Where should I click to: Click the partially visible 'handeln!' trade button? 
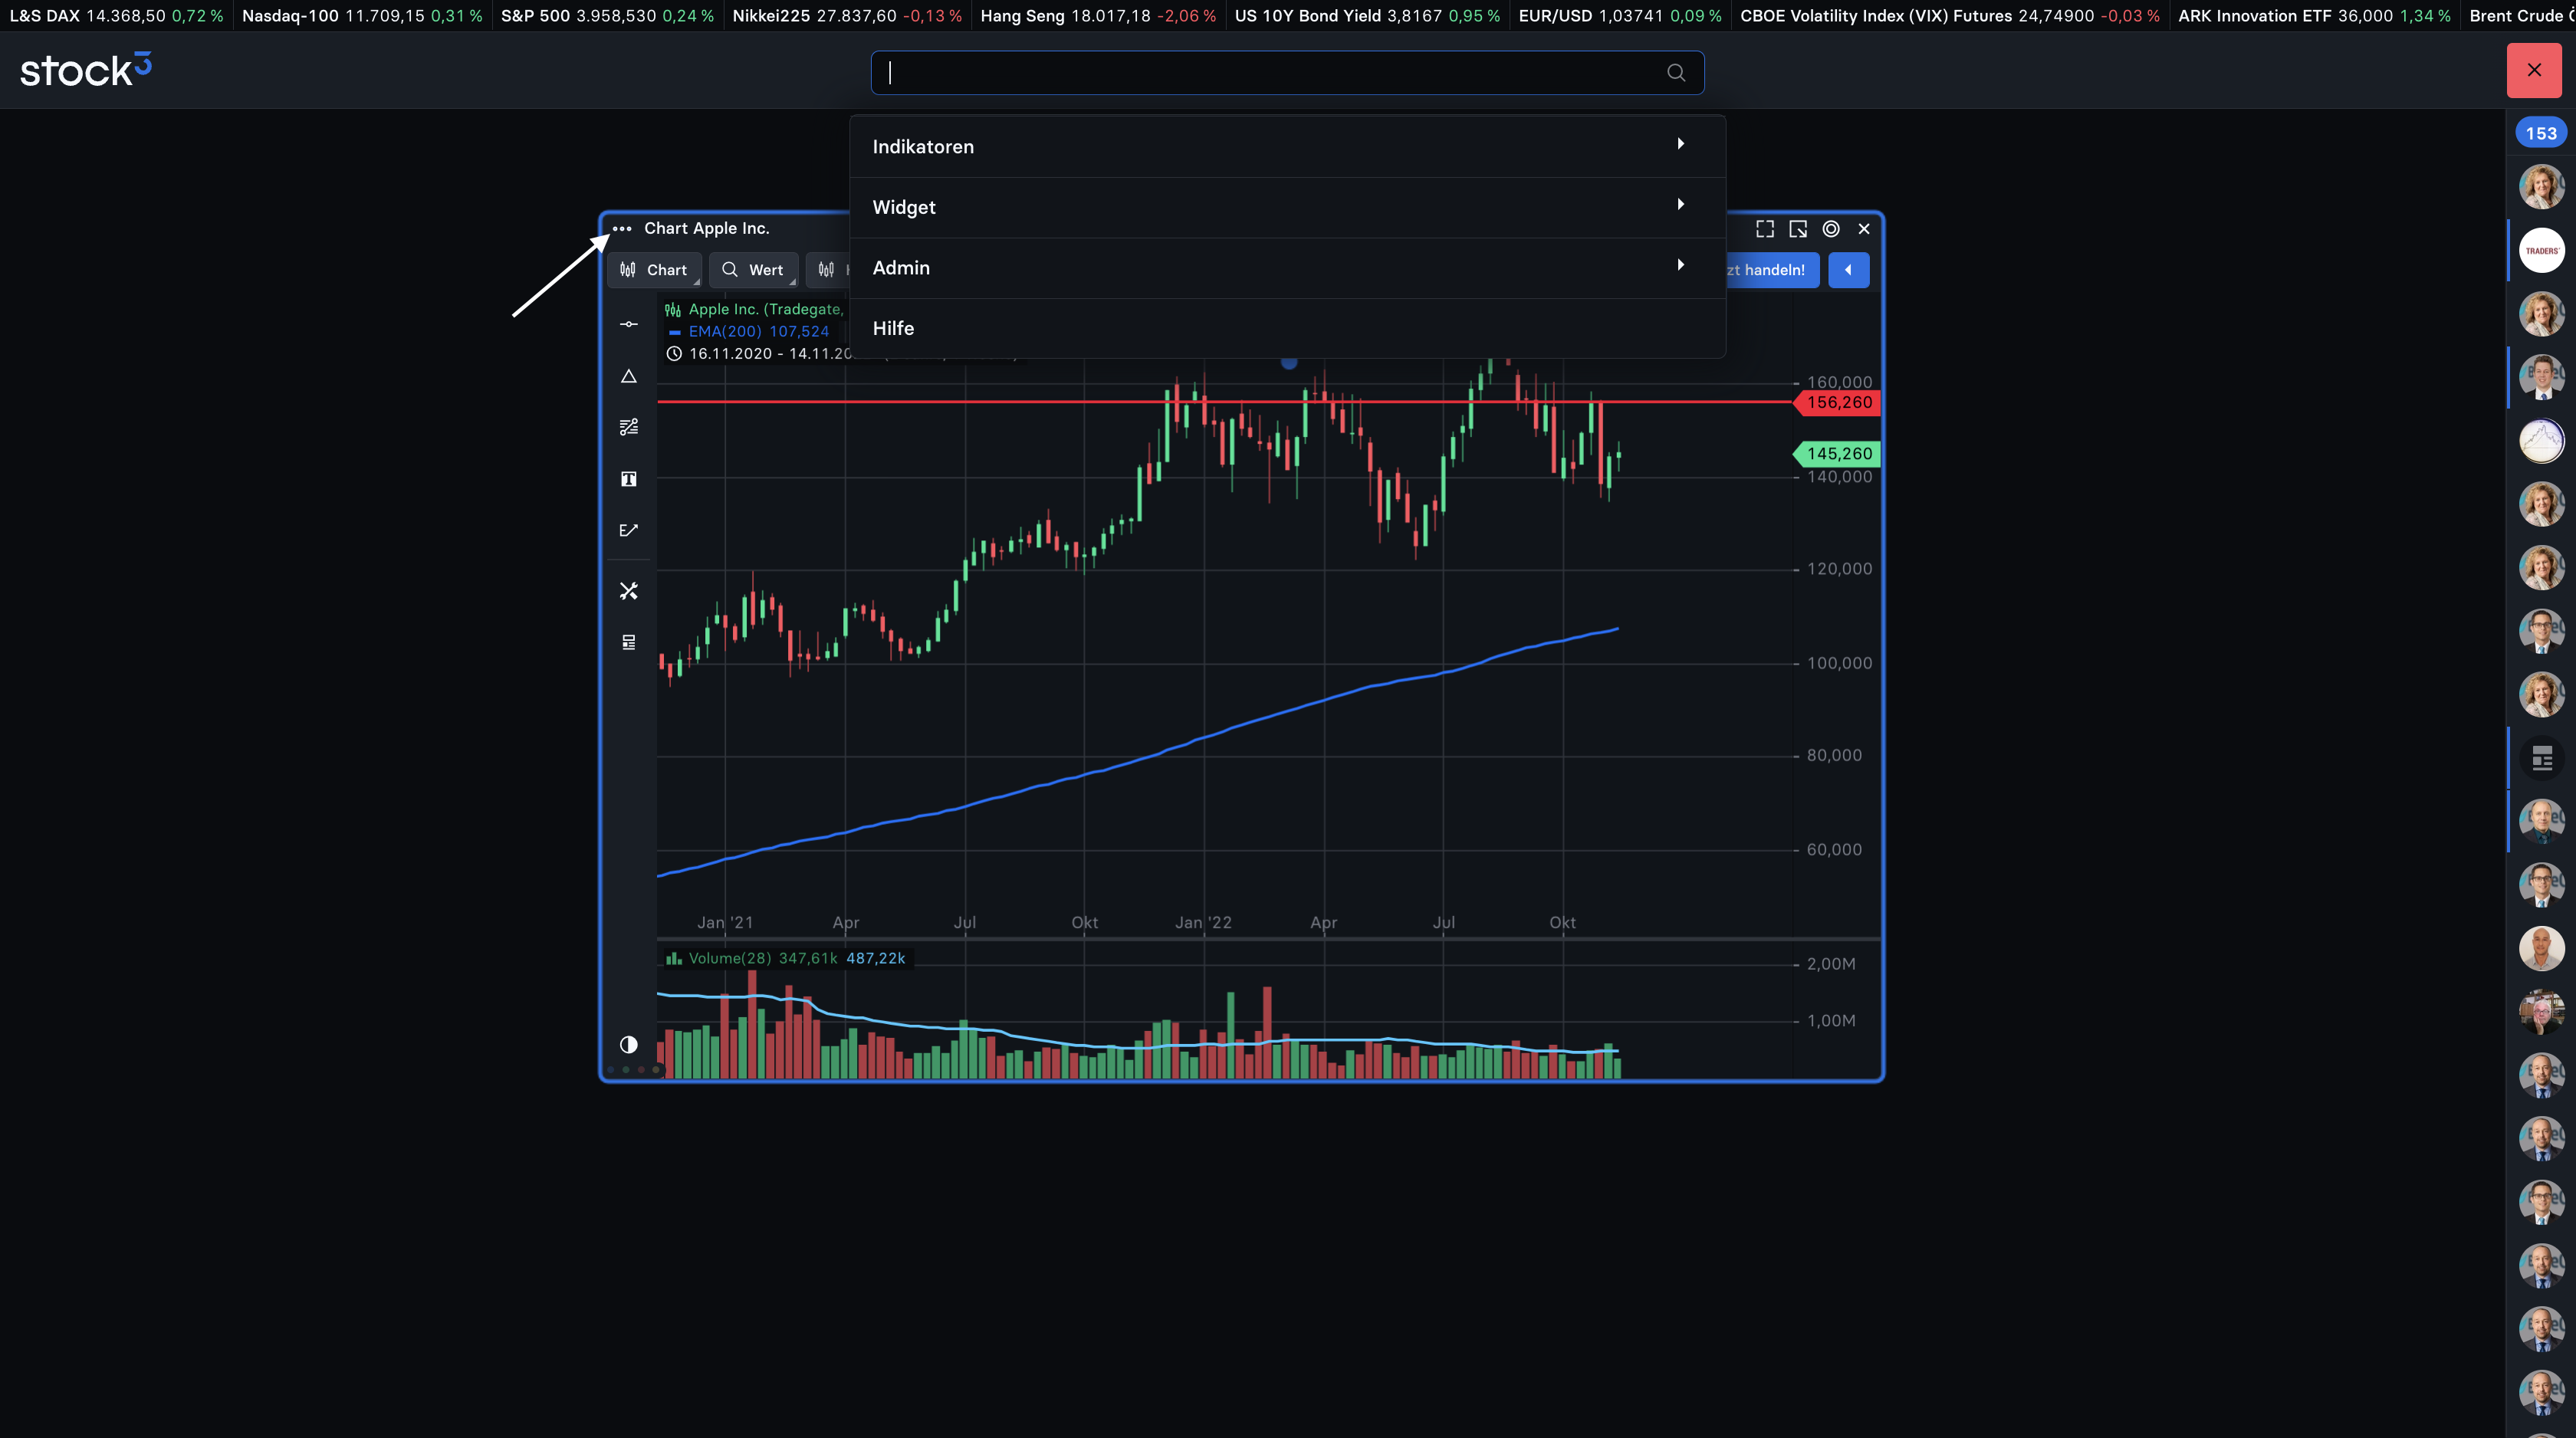coord(1772,270)
